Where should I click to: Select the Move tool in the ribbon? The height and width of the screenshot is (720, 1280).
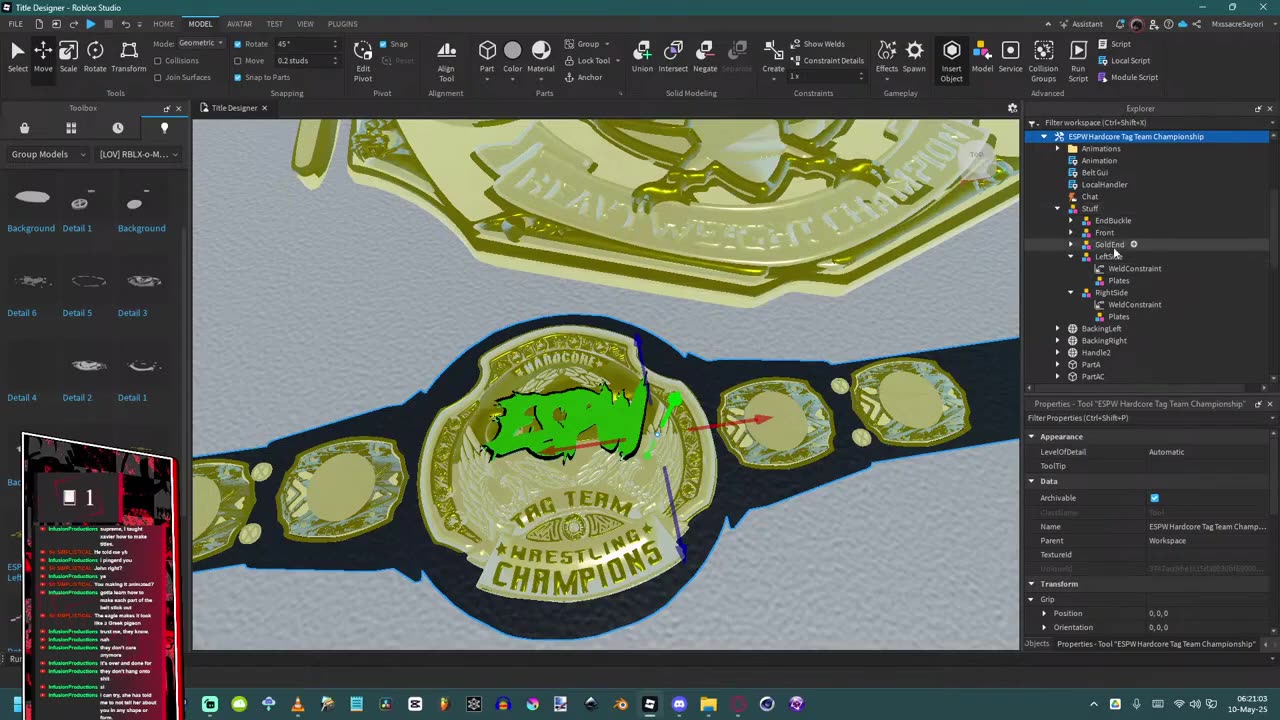coord(43,56)
